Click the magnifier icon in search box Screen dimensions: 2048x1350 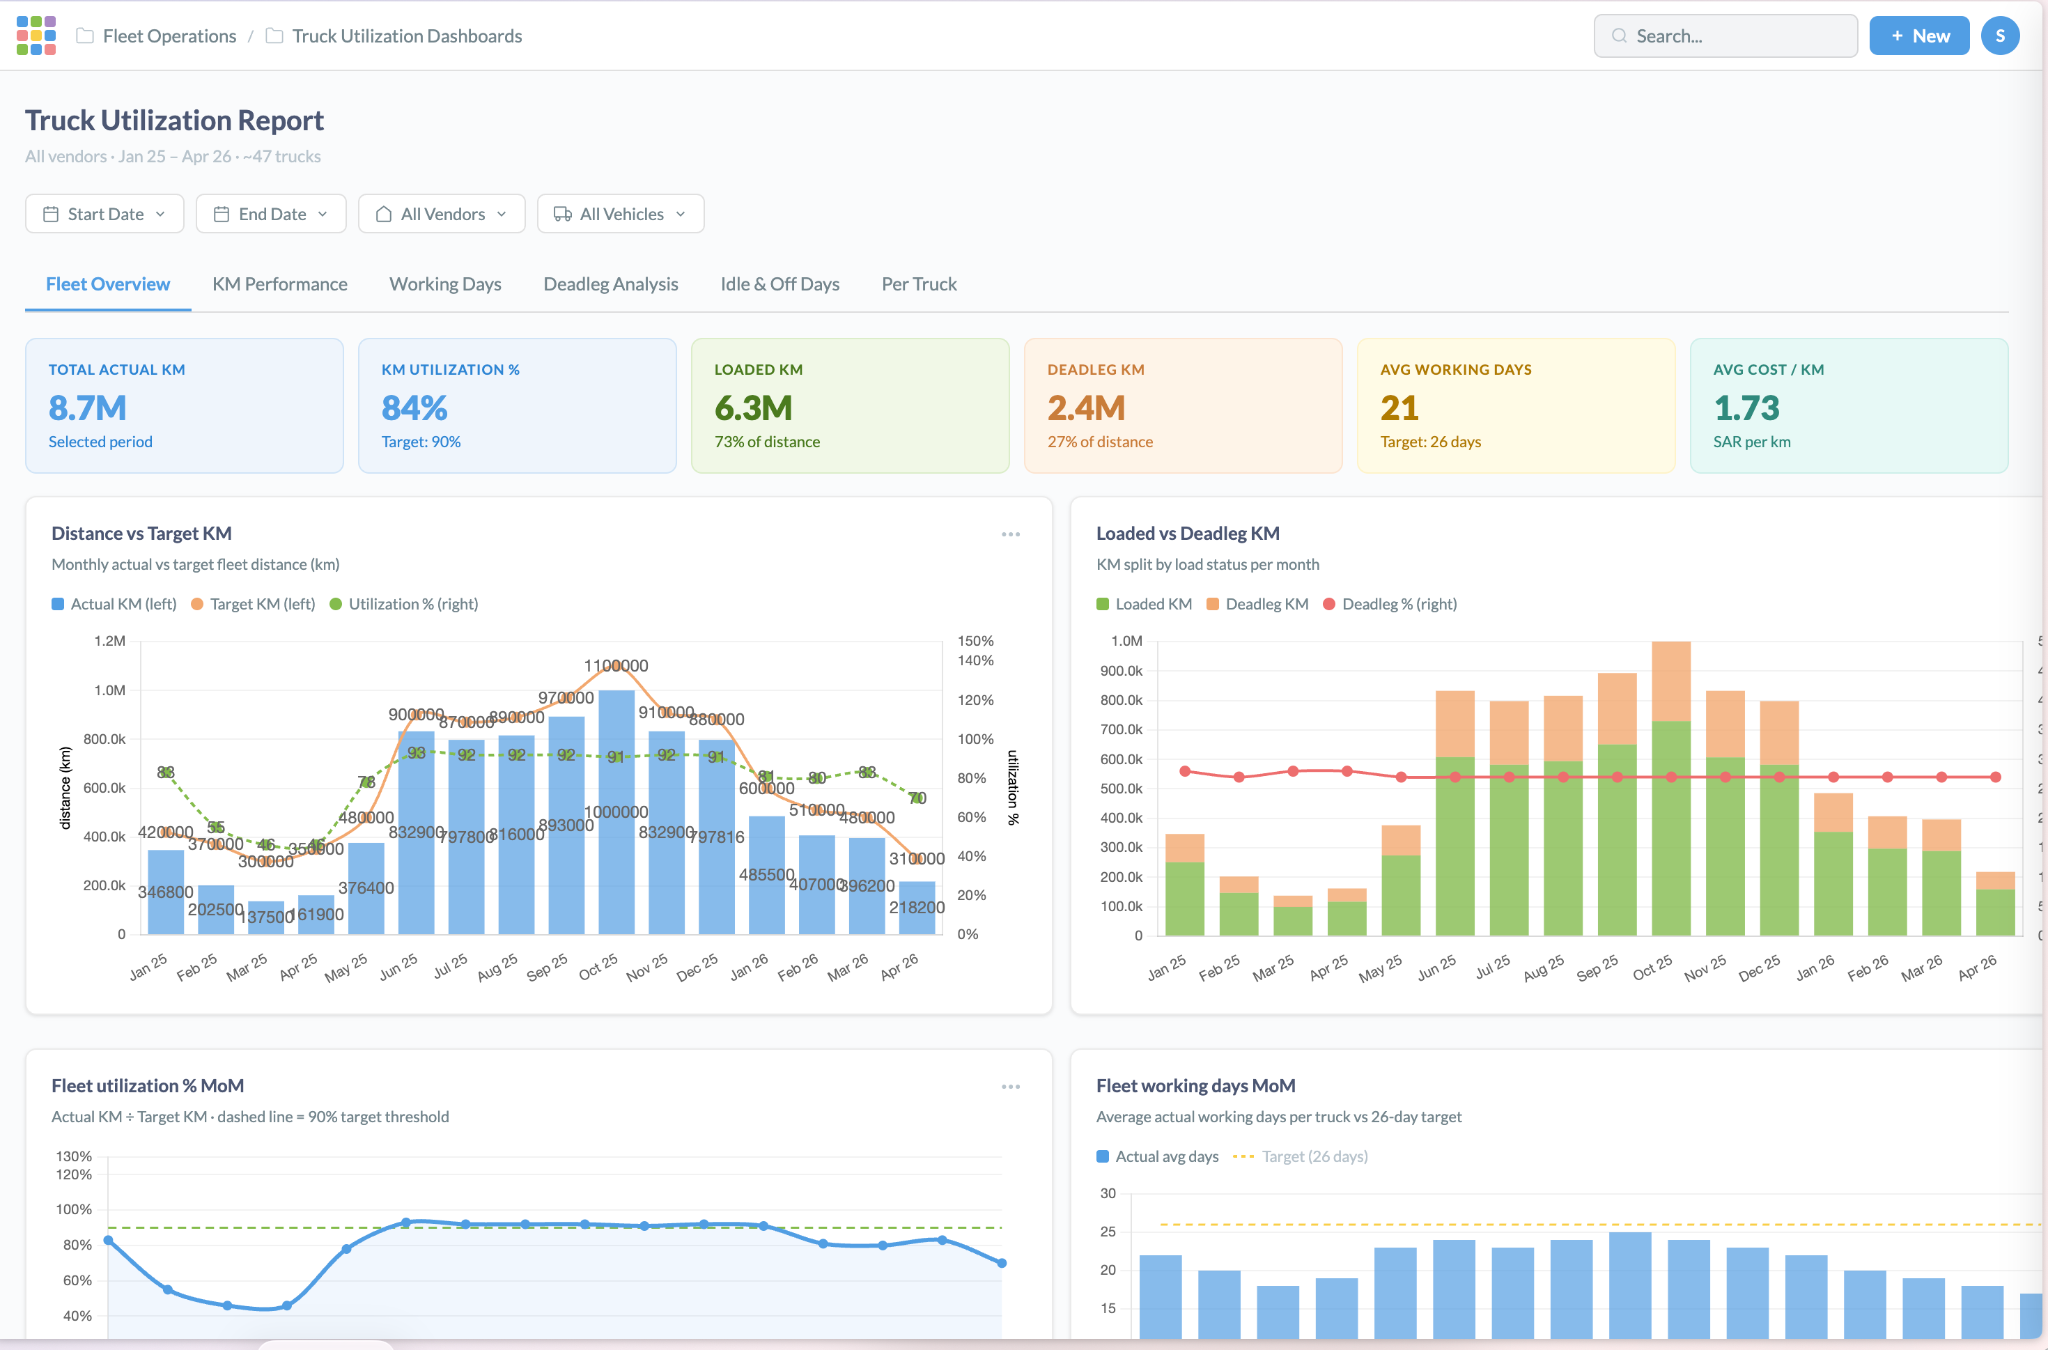pos(1619,36)
